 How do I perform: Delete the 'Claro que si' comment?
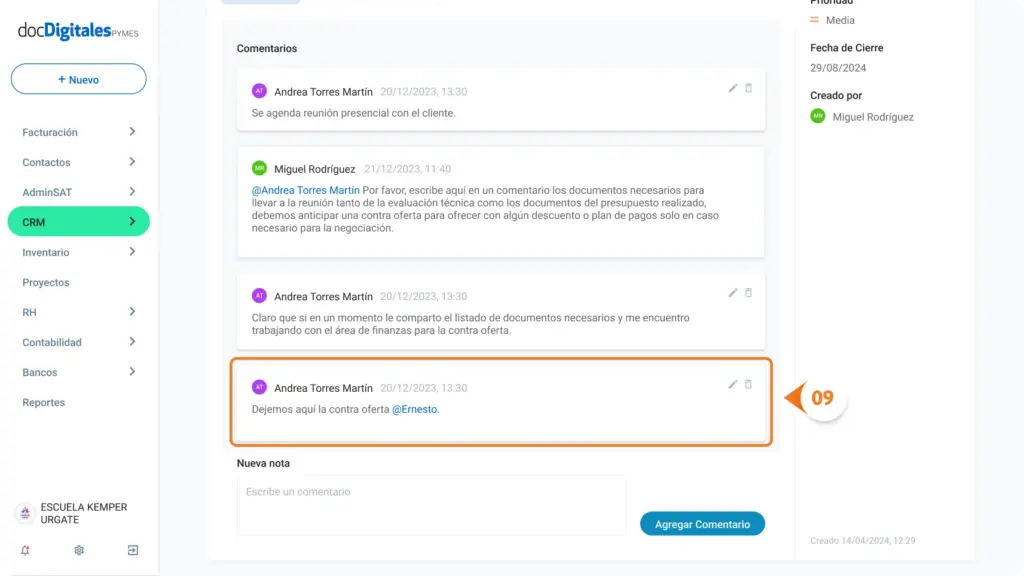tap(748, 293)
